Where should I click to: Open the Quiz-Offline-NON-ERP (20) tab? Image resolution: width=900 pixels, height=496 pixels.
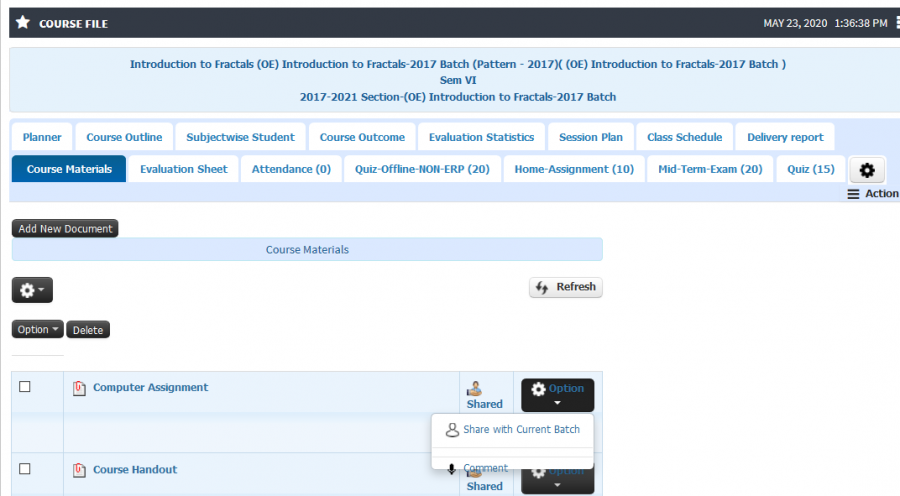422,169
